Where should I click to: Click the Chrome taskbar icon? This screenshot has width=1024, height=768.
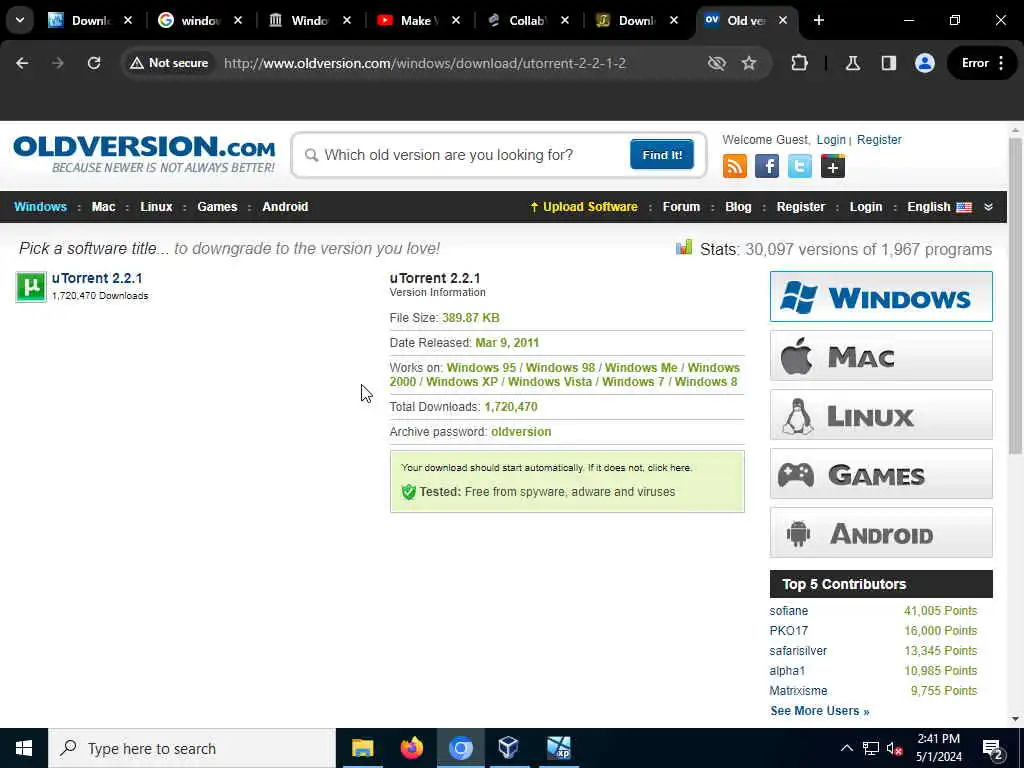[x=460, y=748]
